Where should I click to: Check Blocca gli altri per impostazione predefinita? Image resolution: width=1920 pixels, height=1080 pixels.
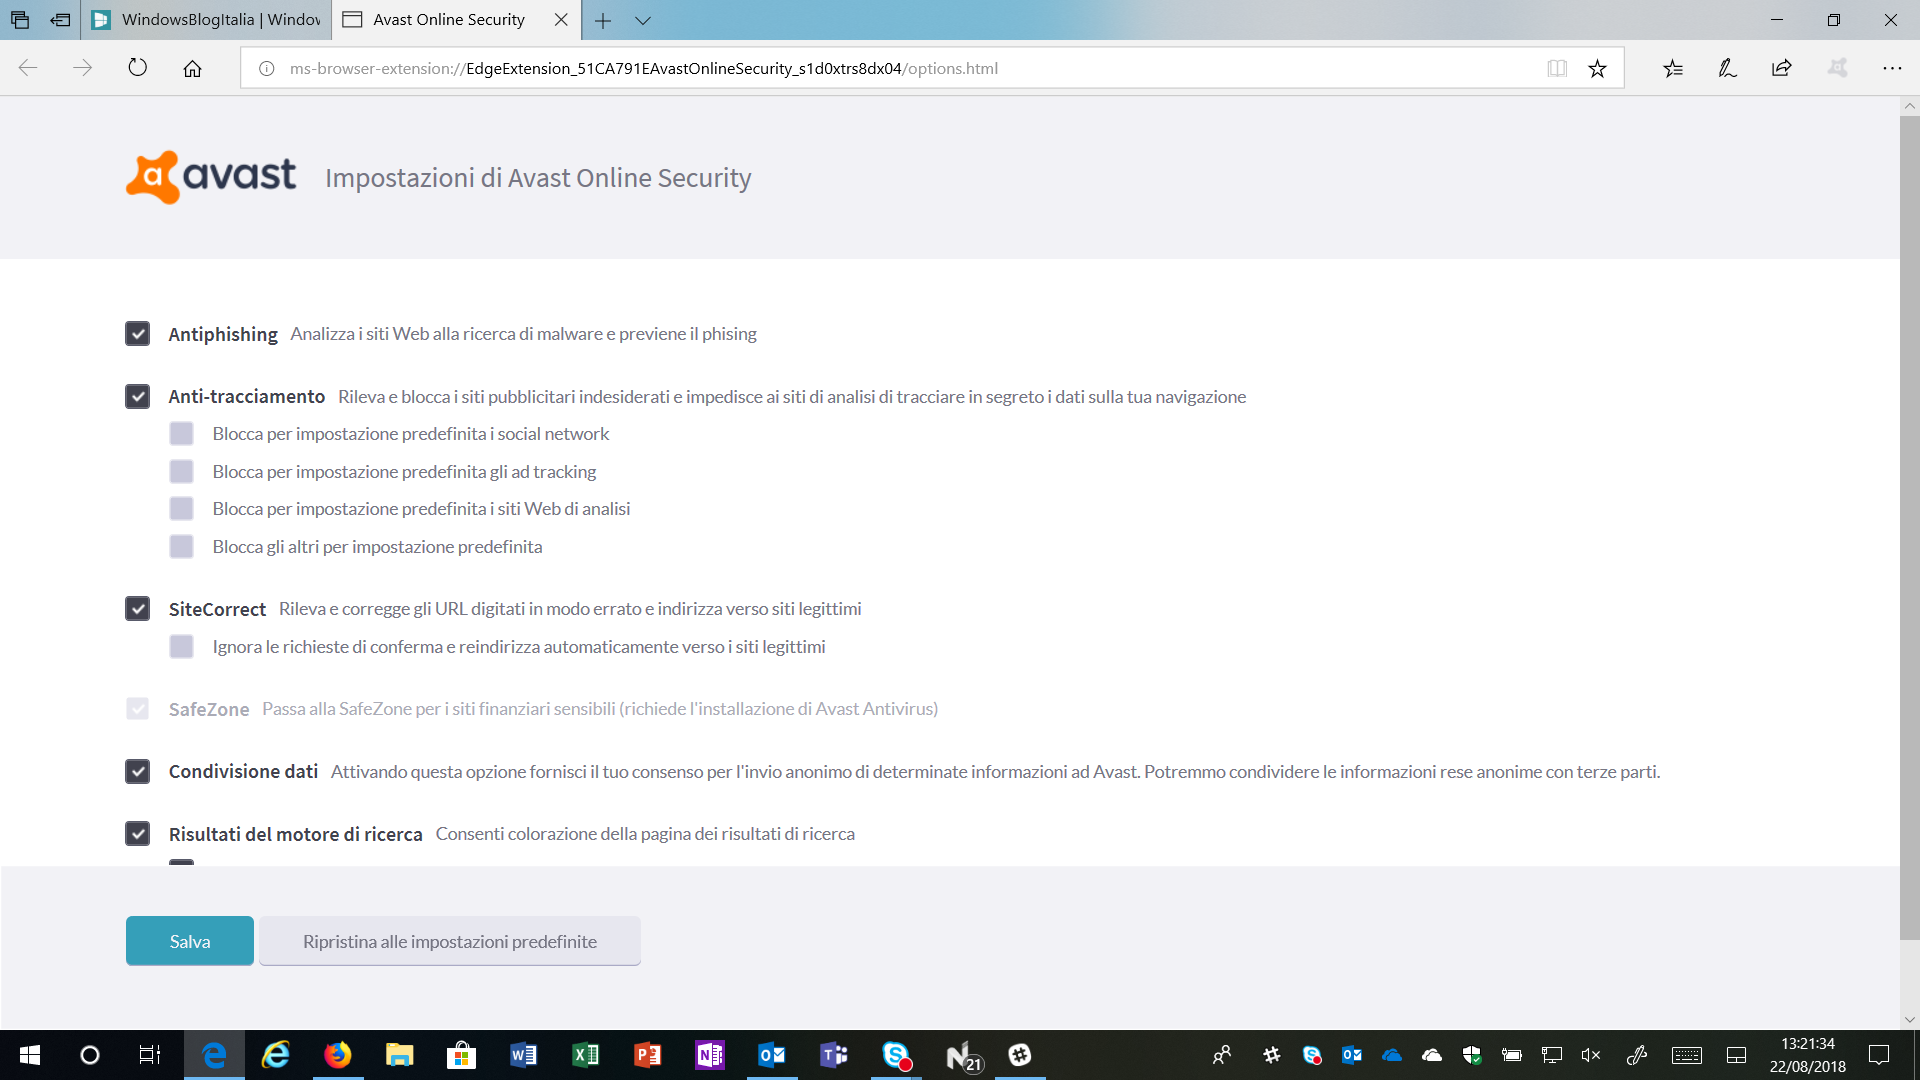coord(181,546)
